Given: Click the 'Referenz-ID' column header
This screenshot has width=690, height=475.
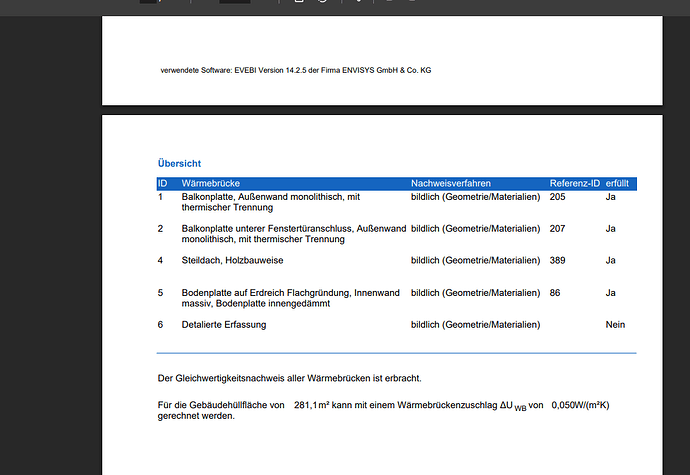Looking at the screenshot, I should click(x=574, y=183).
